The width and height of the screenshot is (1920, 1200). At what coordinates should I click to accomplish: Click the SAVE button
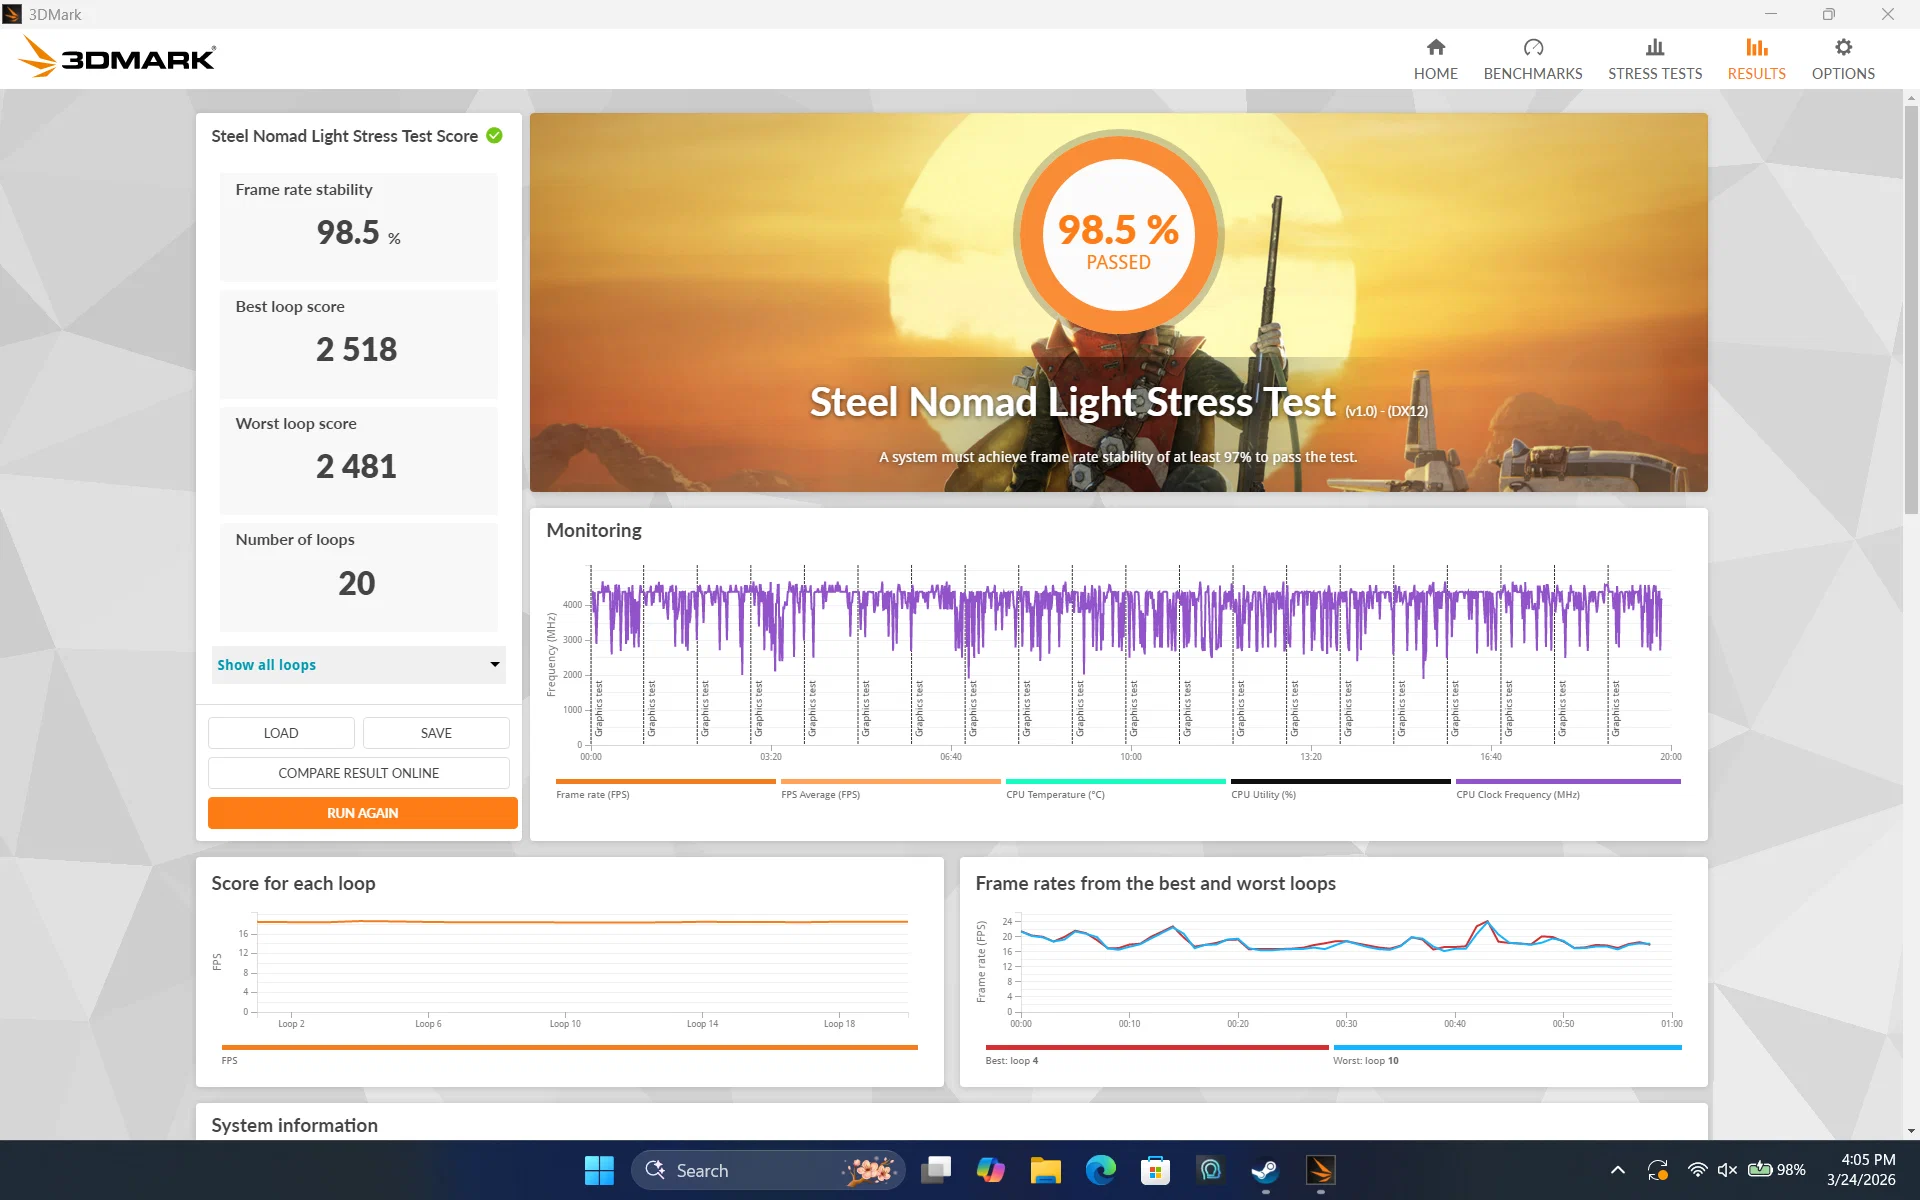tap(436, 733)
